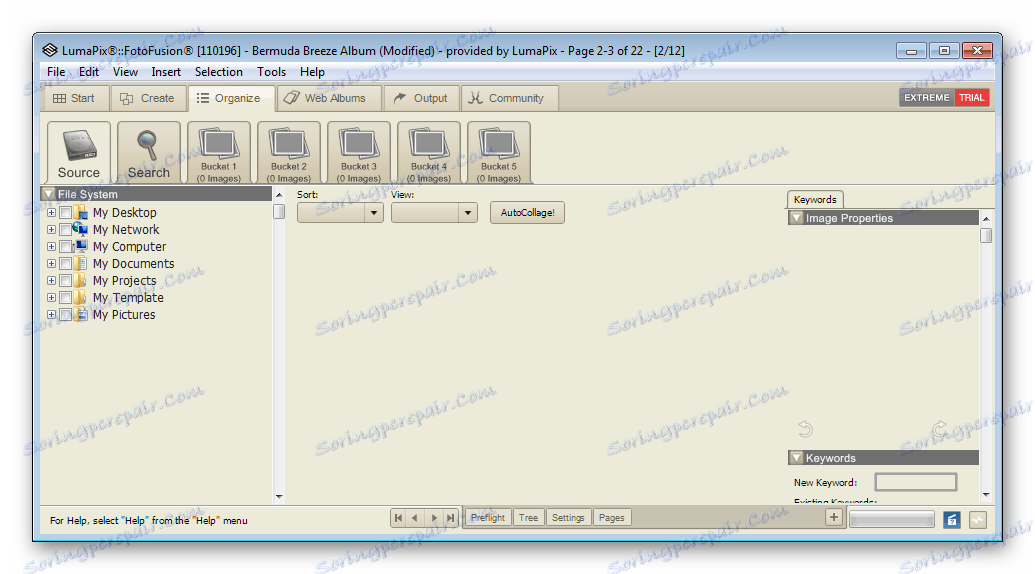Click the plus zoom icon in status bar

click(x=834, y=518)
